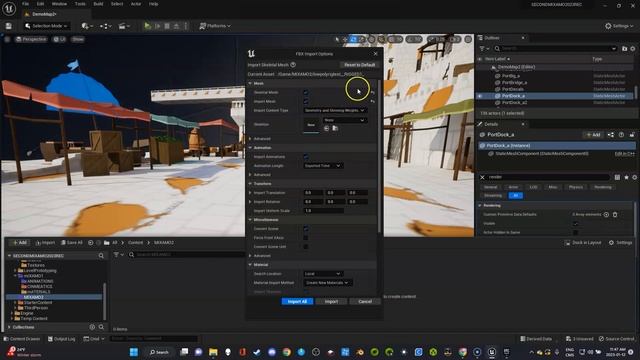Open the Edit menu
The height and width of the screenshot is (360, 640).
coord(40,4)
